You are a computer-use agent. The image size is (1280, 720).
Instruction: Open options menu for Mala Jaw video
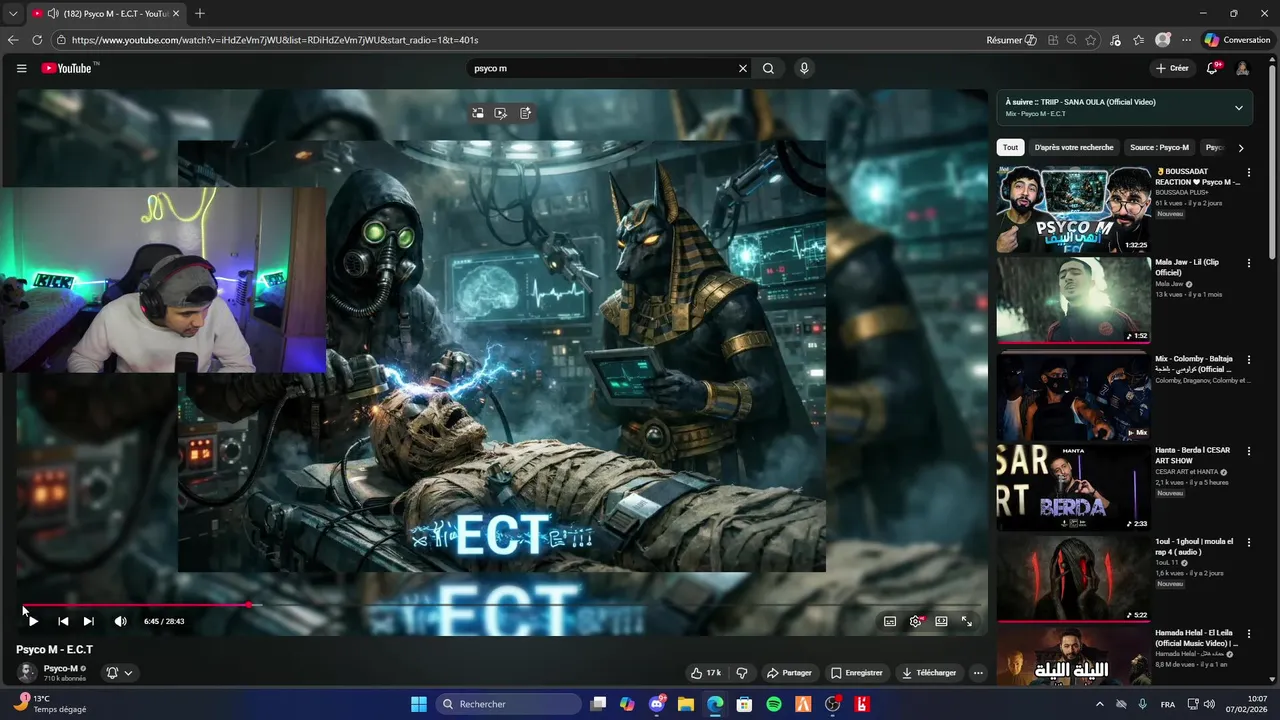click(1248, 263)
